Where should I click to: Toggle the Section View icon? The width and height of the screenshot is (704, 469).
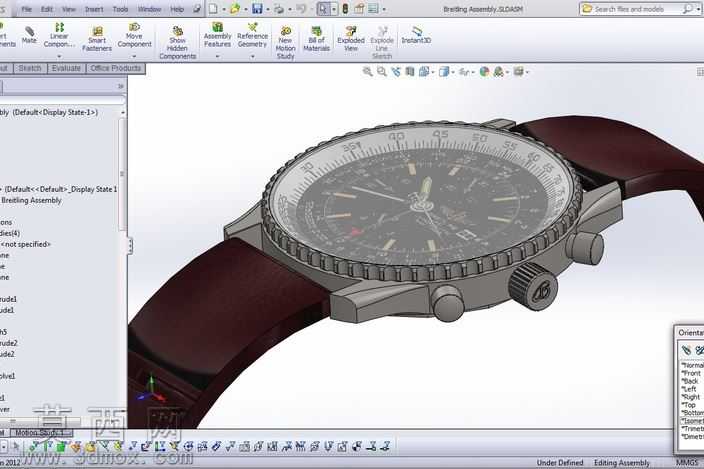point(409,72)
